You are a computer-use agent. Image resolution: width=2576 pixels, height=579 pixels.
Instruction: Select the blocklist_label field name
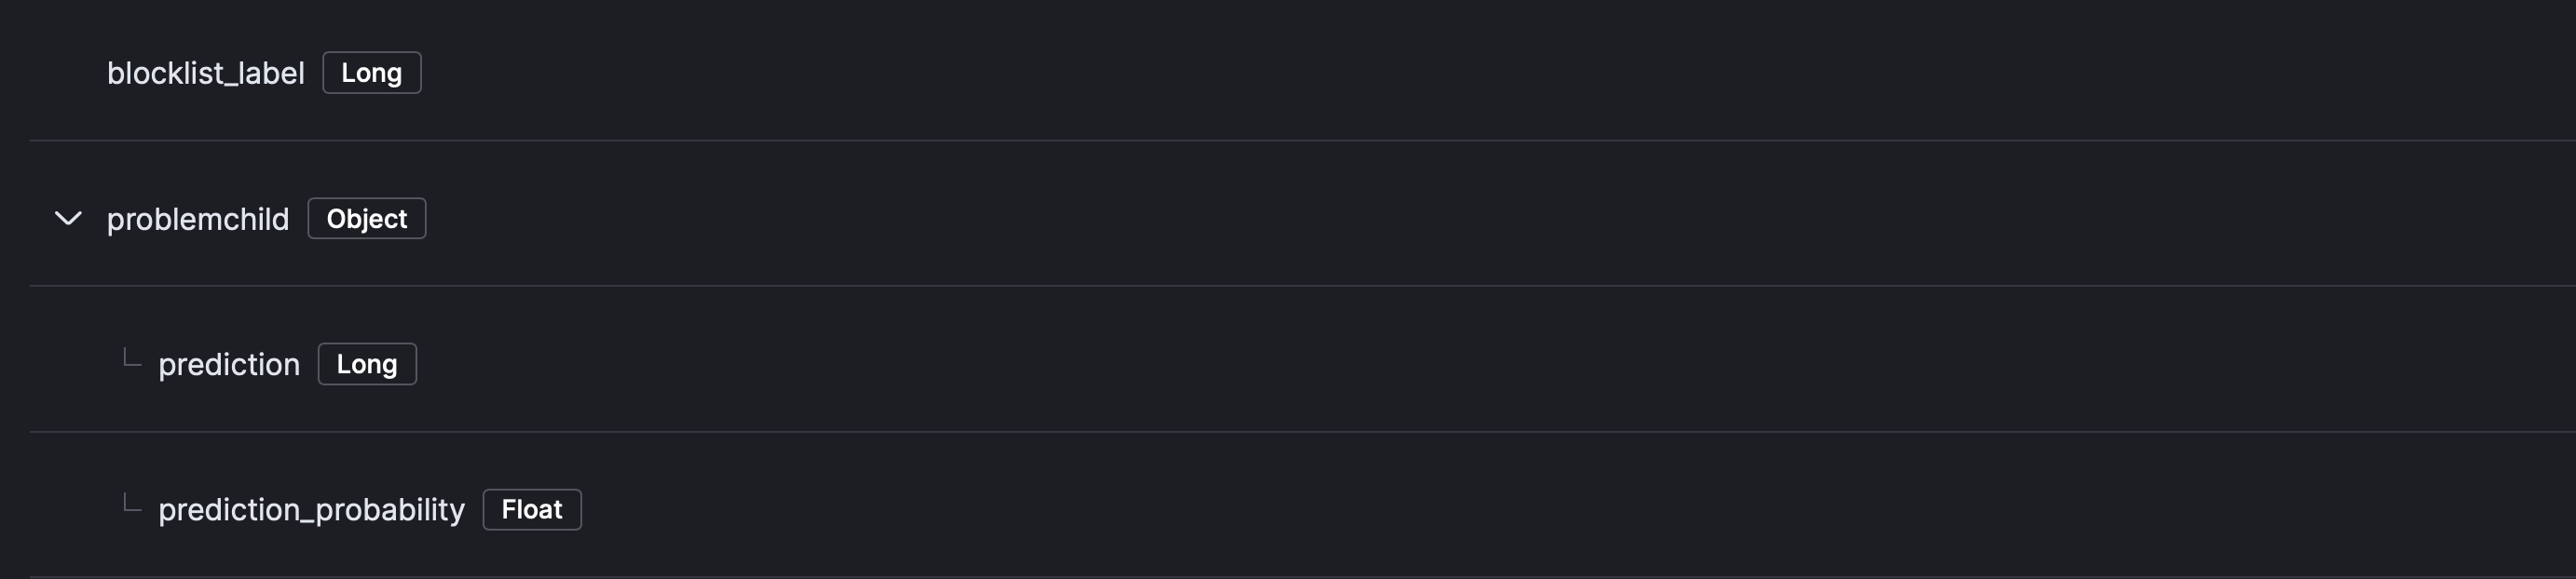pos(207,72)
